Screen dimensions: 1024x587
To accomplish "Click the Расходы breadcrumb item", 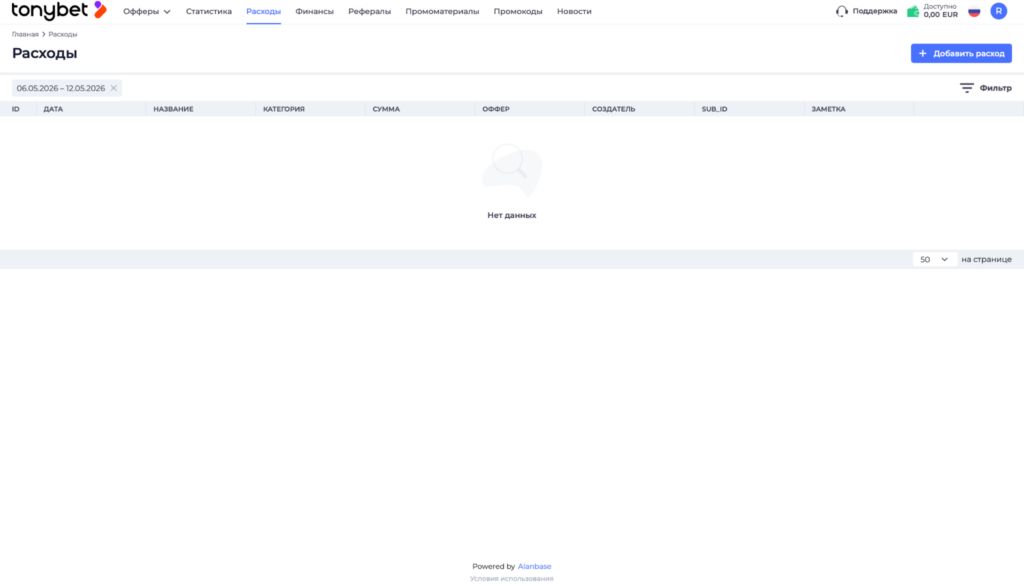I will [63, 34].
